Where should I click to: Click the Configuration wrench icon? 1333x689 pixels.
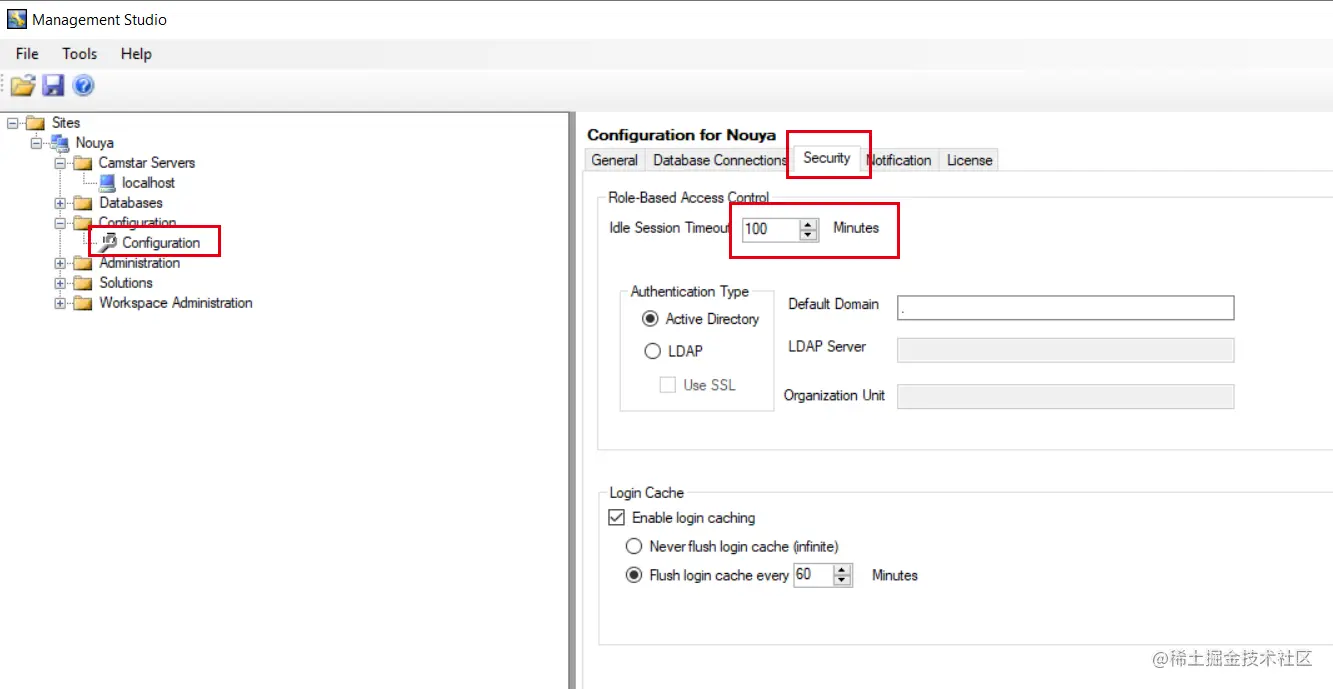108,243
